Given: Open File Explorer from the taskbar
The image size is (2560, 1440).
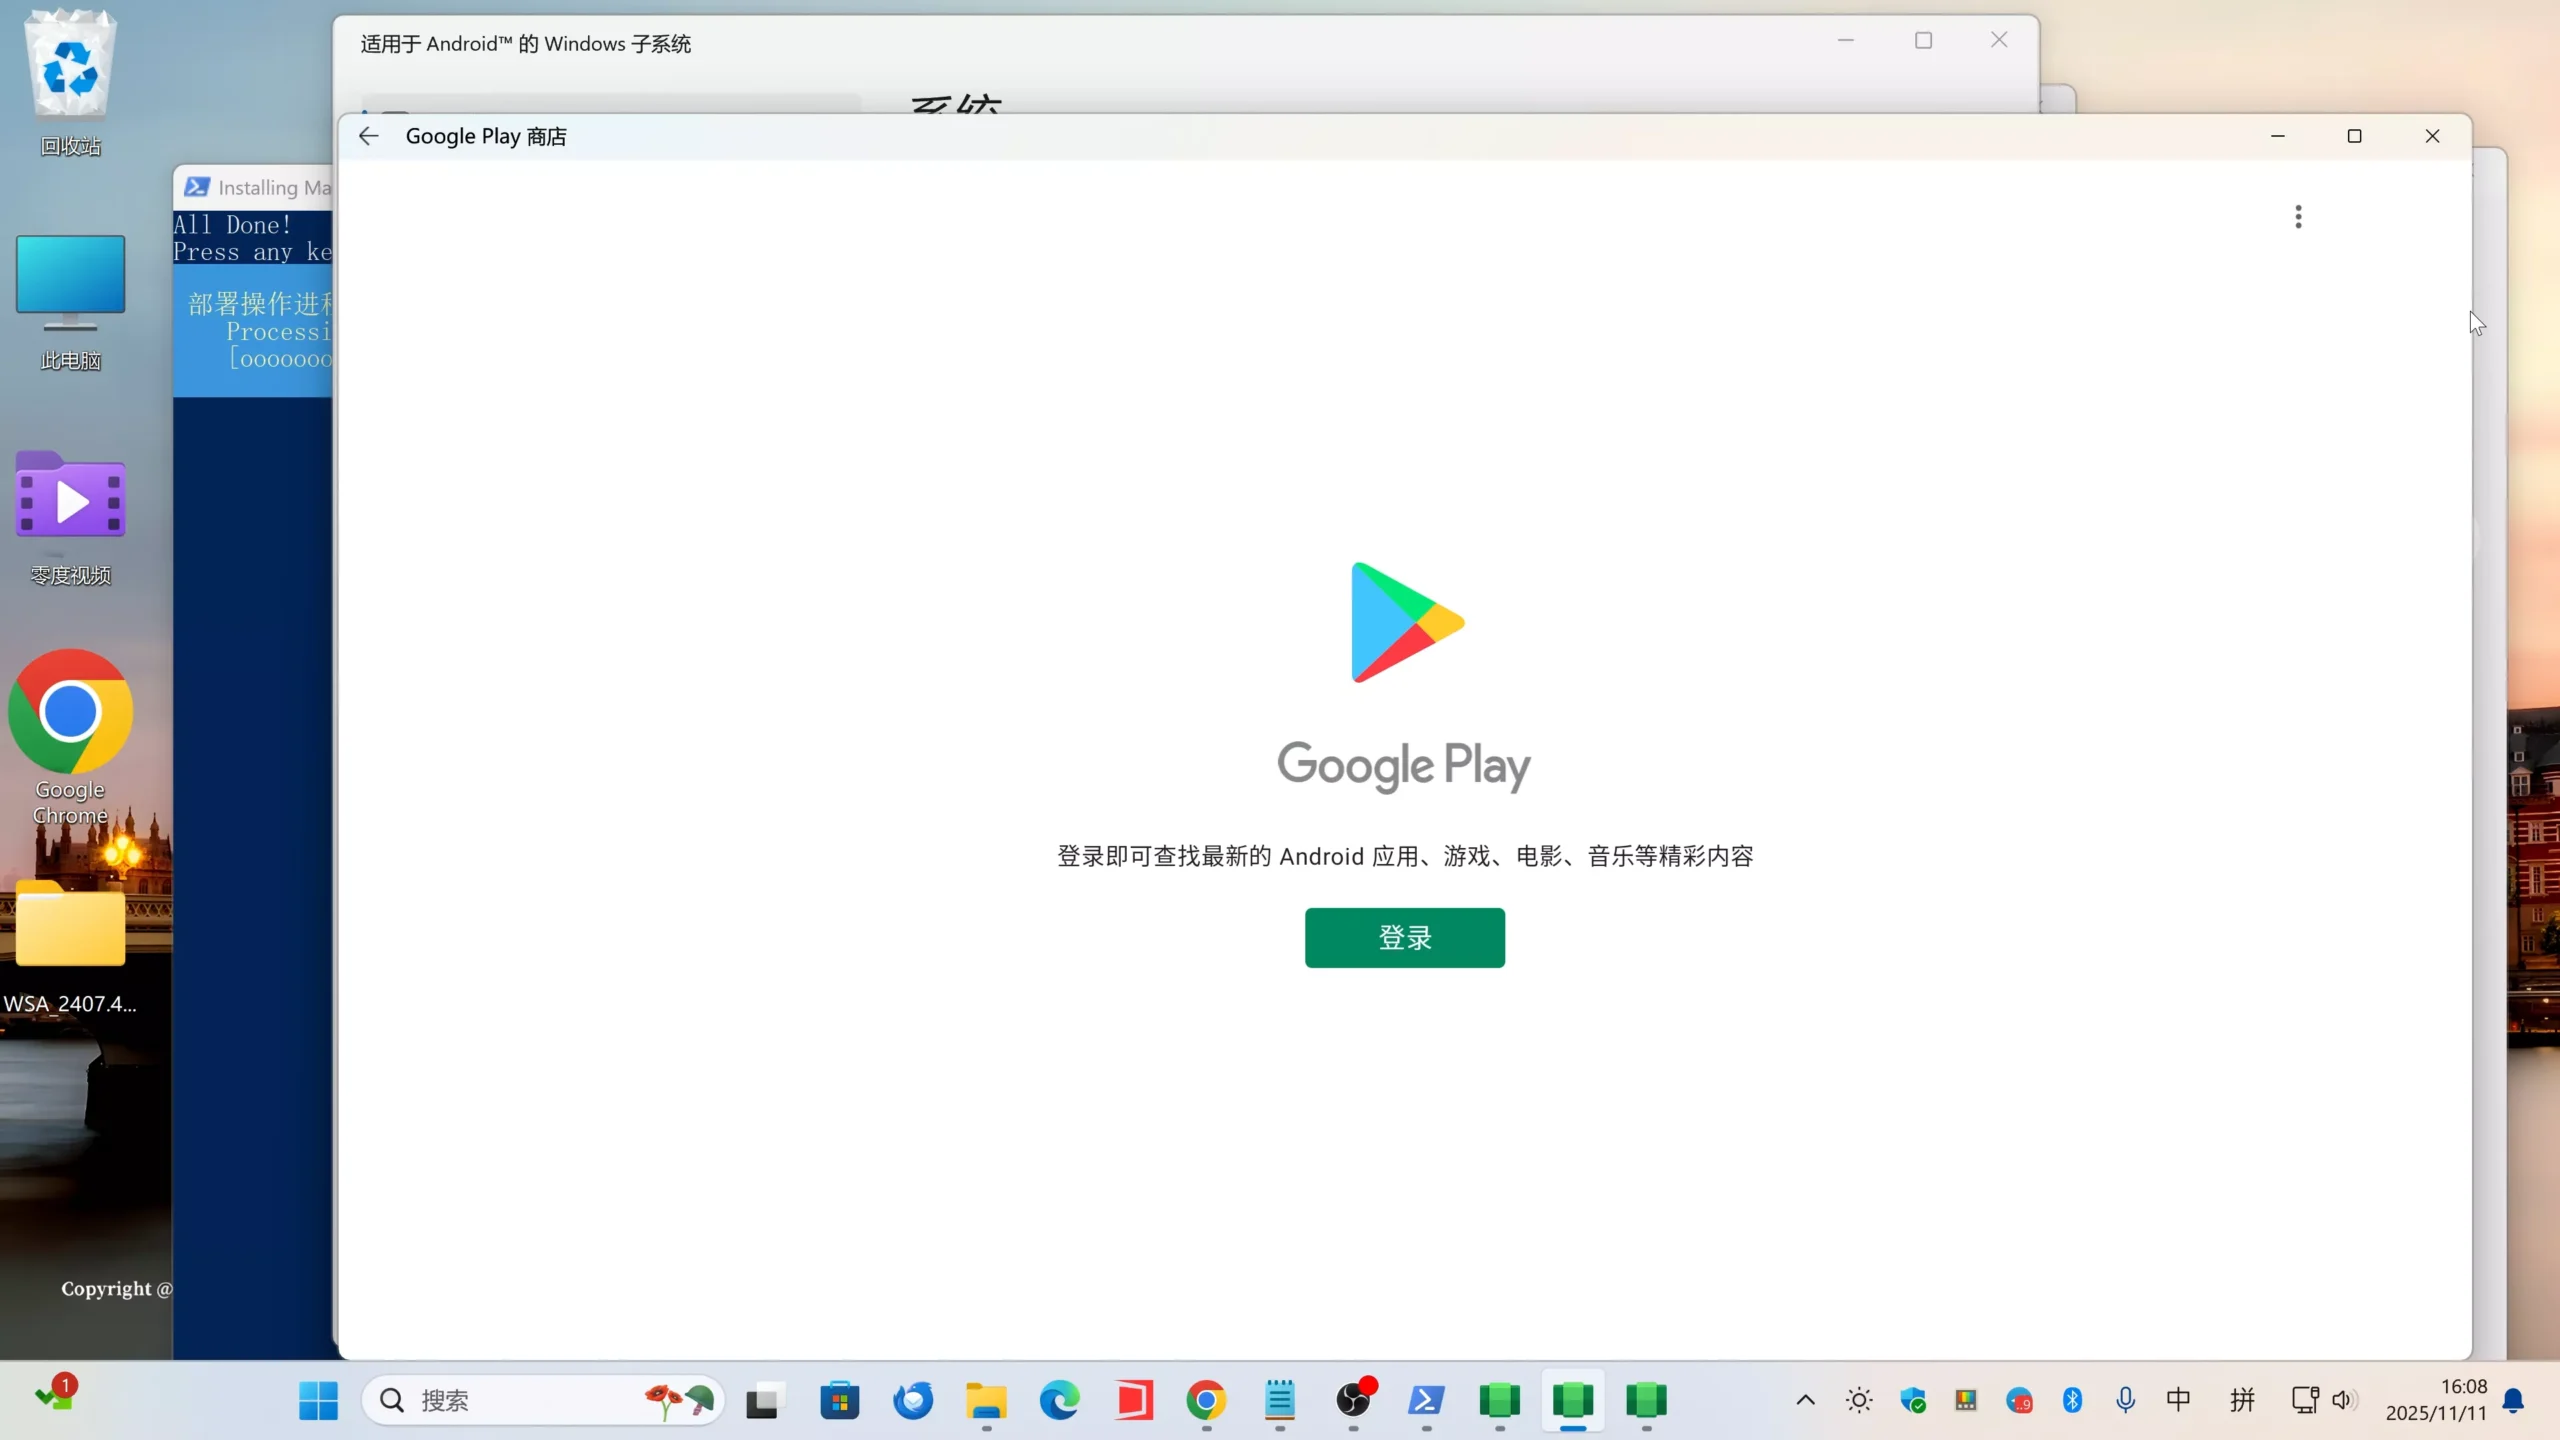Looking at the screenshot, I should (x=986, y=1400).
